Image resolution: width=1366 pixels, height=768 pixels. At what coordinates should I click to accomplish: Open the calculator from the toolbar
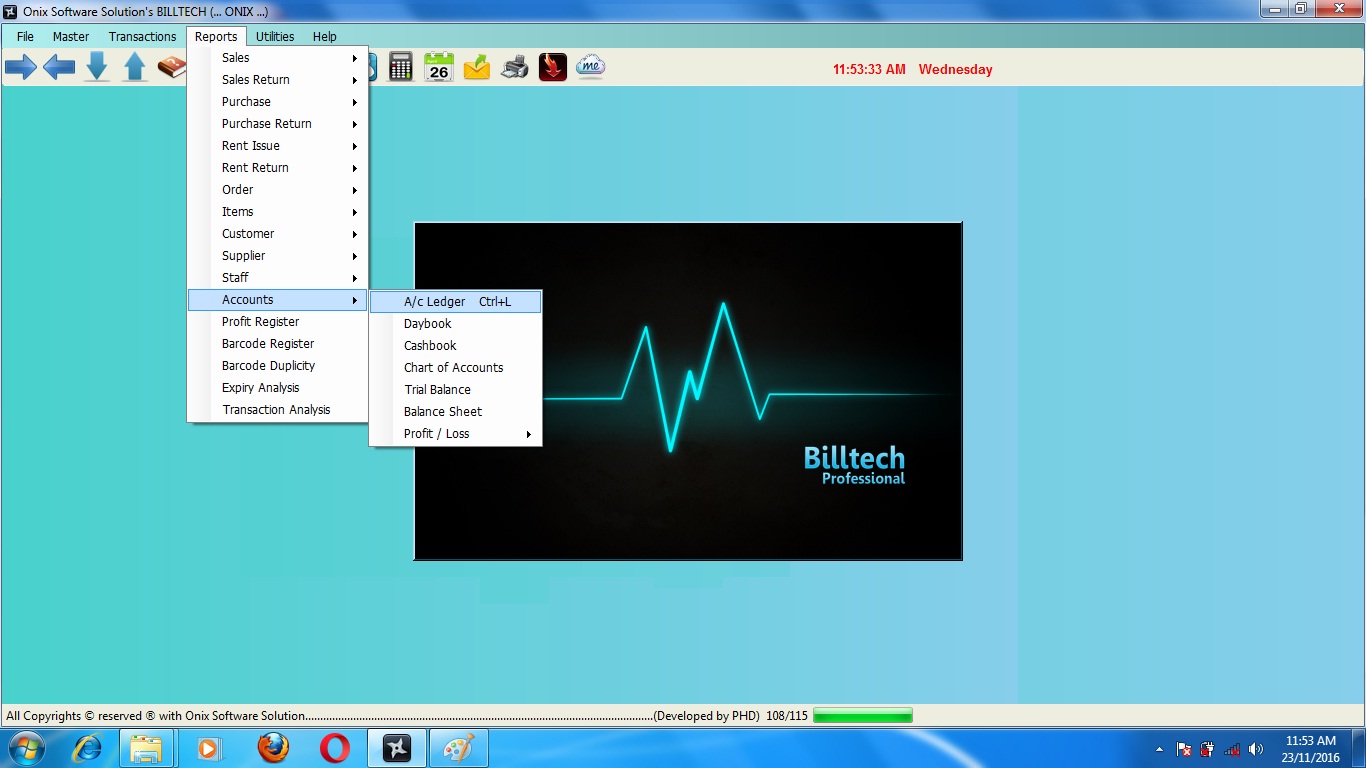tap(401, 67)
